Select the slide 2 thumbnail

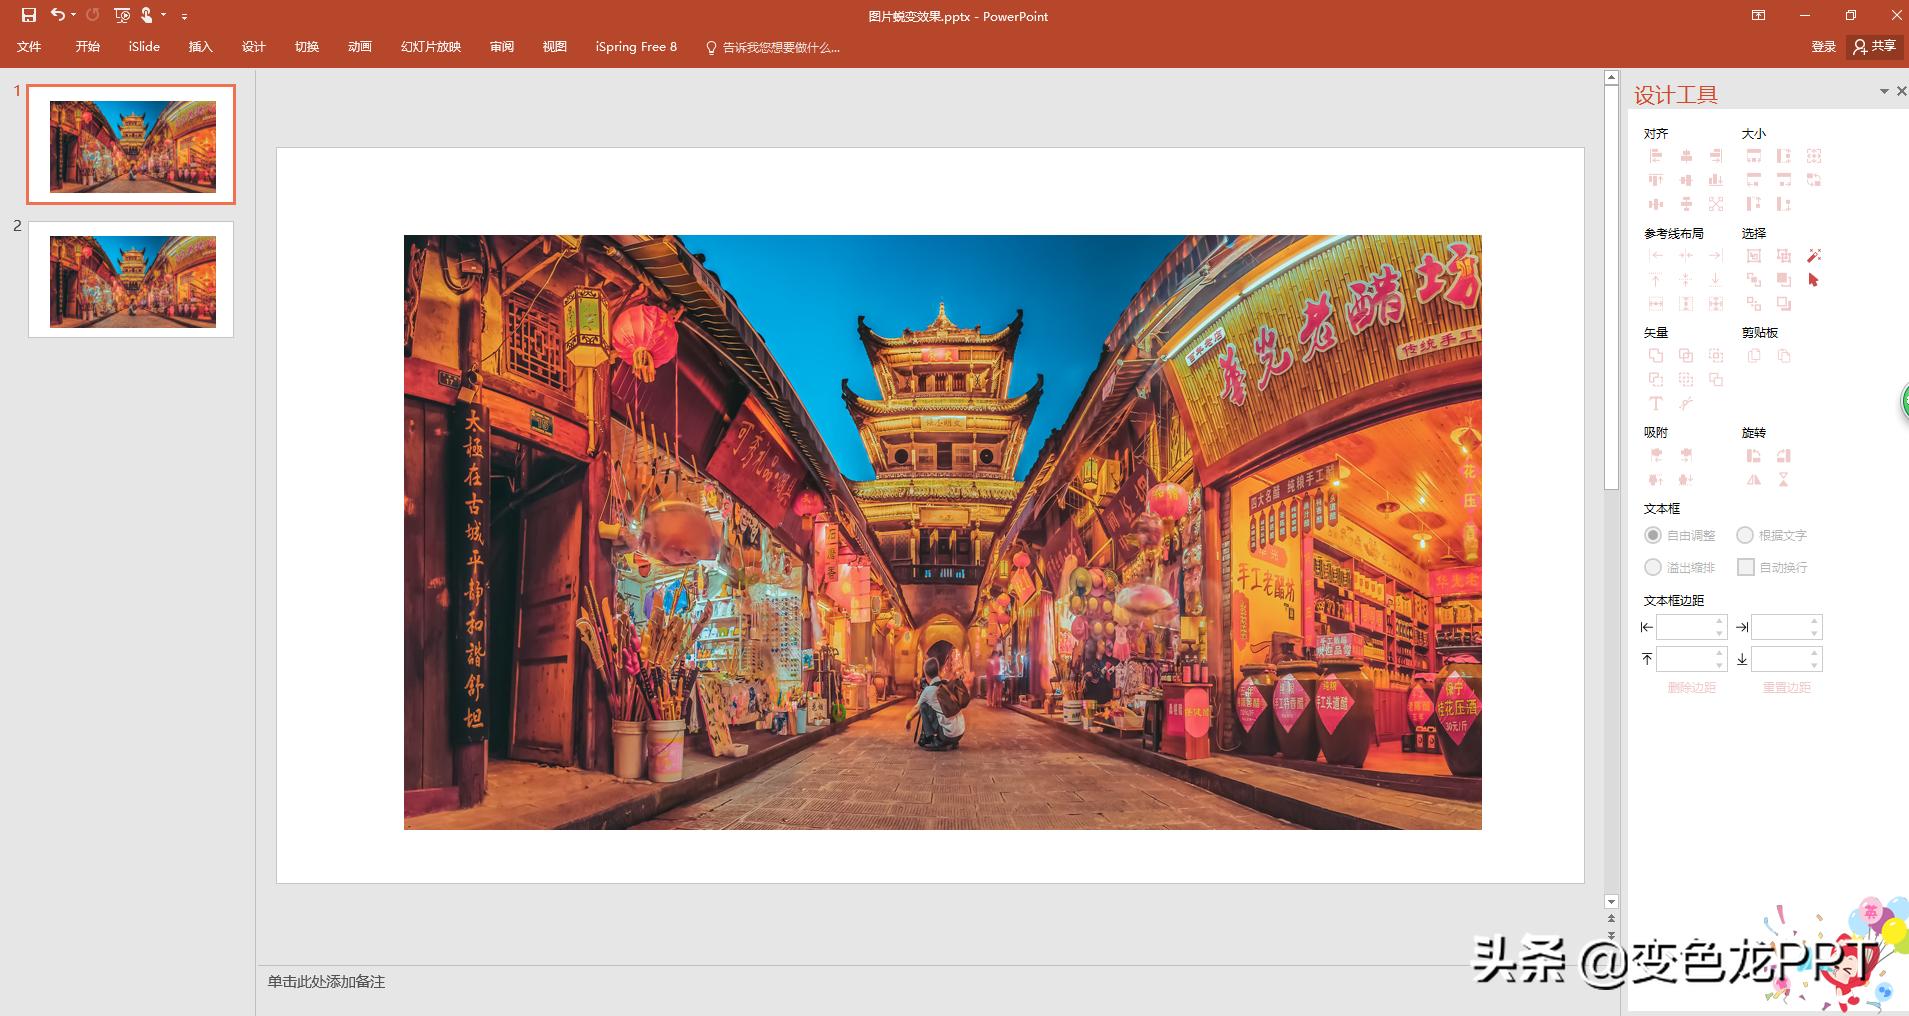point(132,280)
